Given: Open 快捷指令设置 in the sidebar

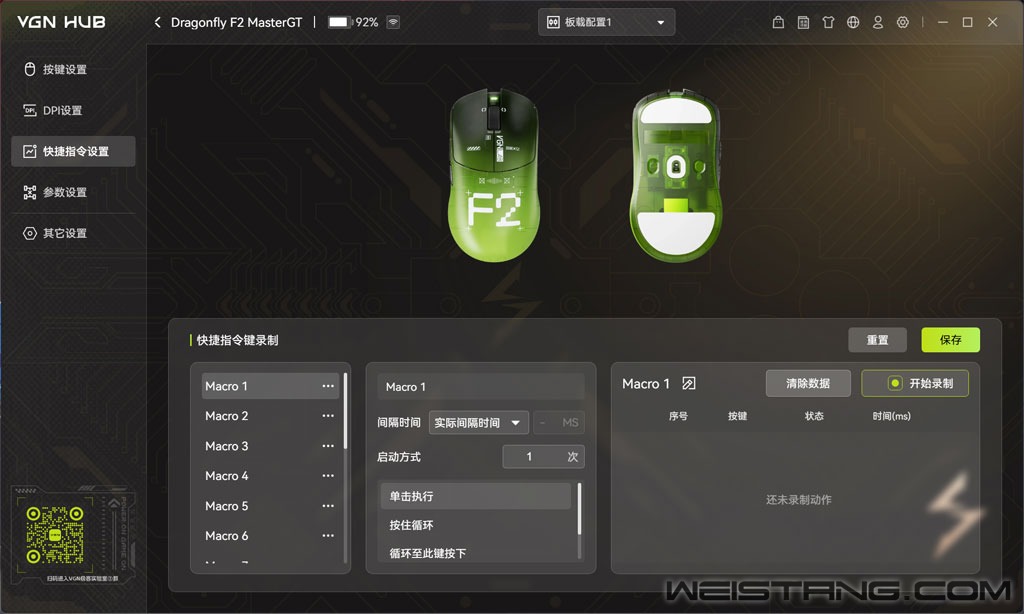Looking at the screenshot, I should pyautogui.click(x=73, y=151).
